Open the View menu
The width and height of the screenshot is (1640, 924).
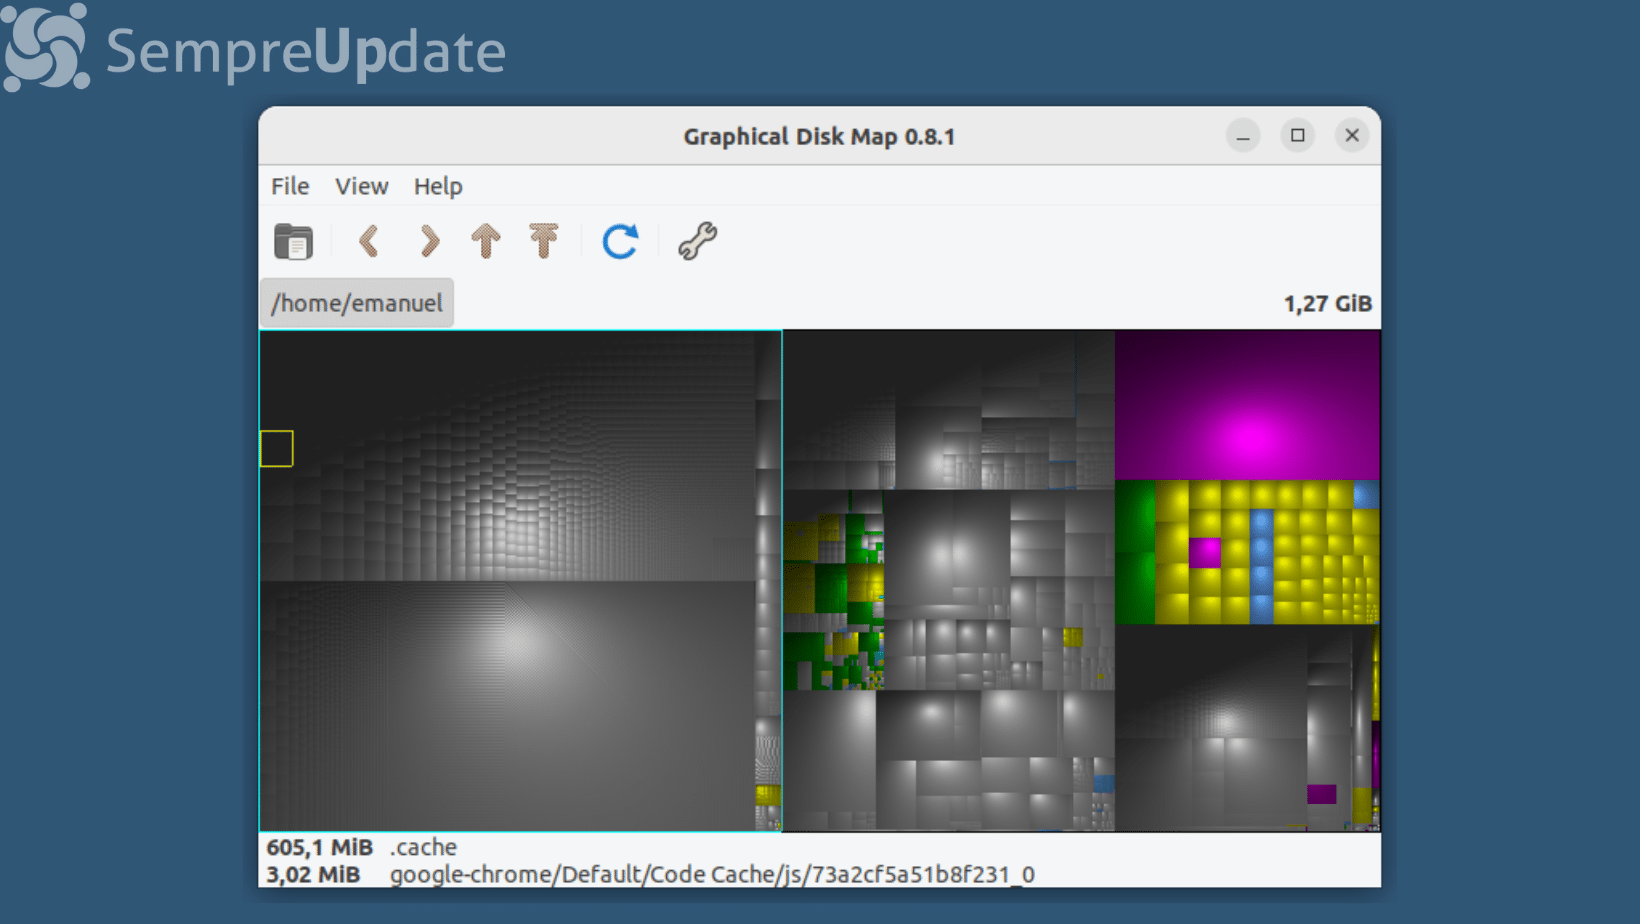361,186
